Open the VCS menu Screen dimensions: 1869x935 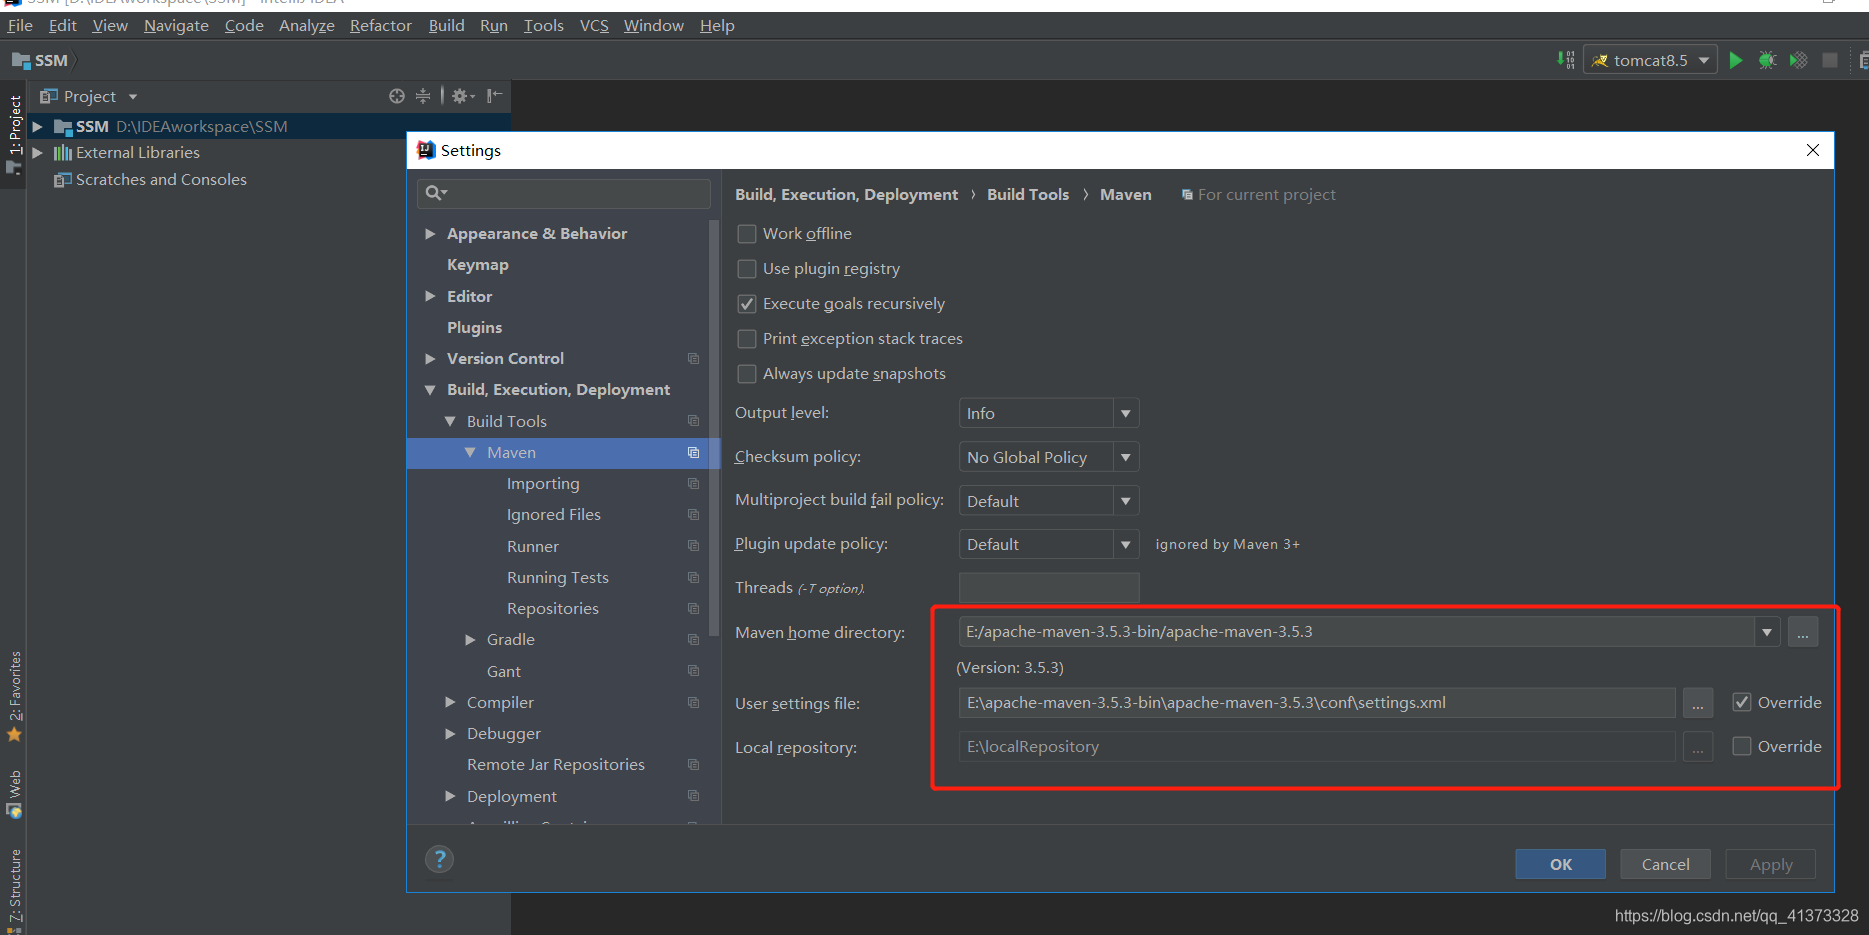coord(594,25)
